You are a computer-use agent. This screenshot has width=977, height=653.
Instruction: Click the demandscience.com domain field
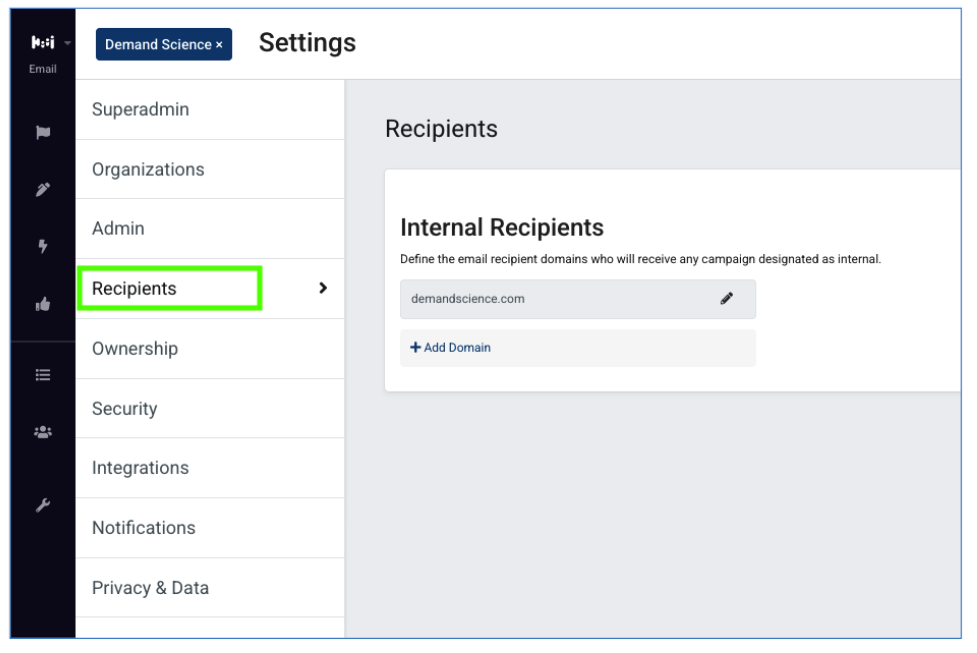click(x=578, y=299)
